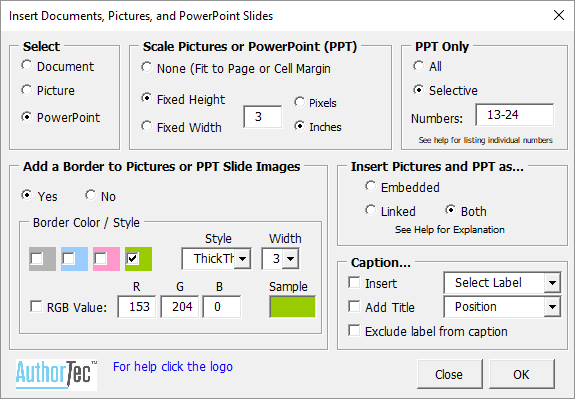Check the gray border color swatch

pyautogui.click(x=37, y=259)
